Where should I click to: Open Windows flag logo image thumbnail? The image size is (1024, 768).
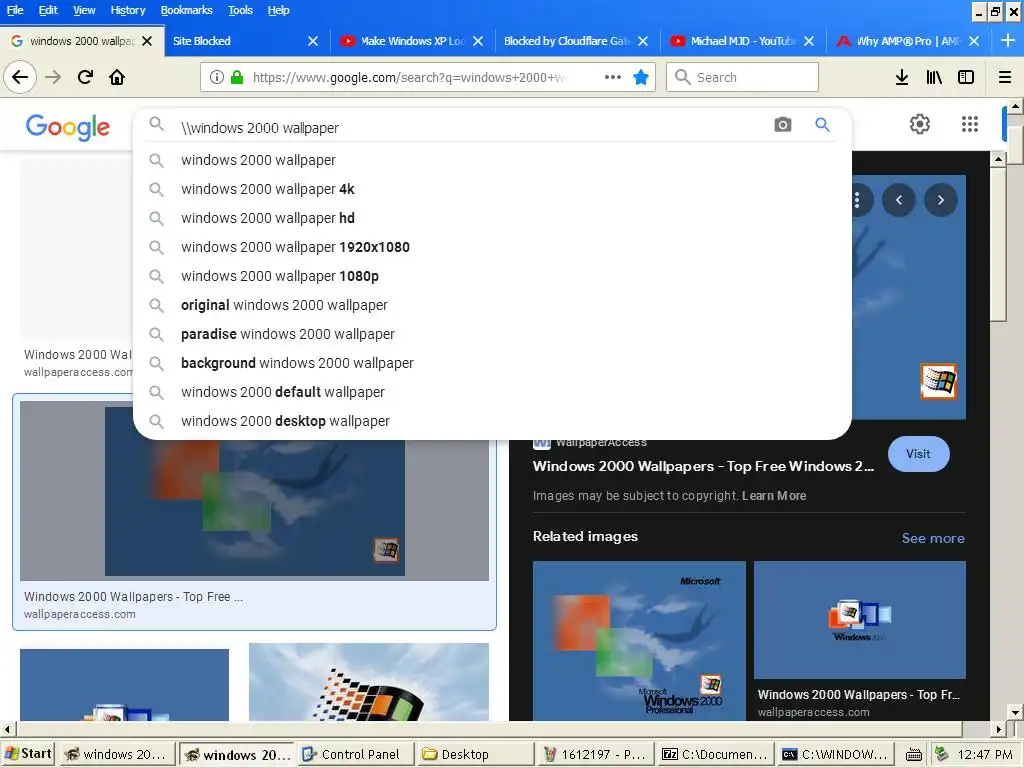[x=368, y=682]
